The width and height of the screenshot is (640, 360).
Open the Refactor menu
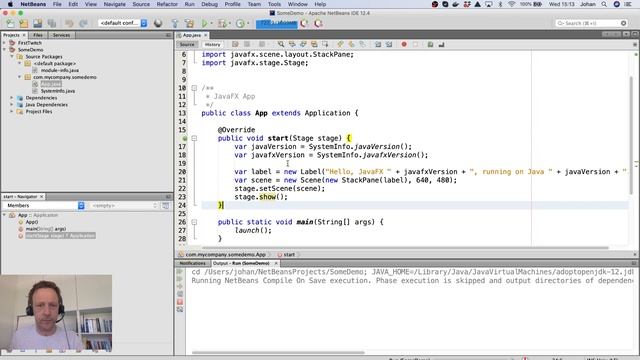pos(167,4)
